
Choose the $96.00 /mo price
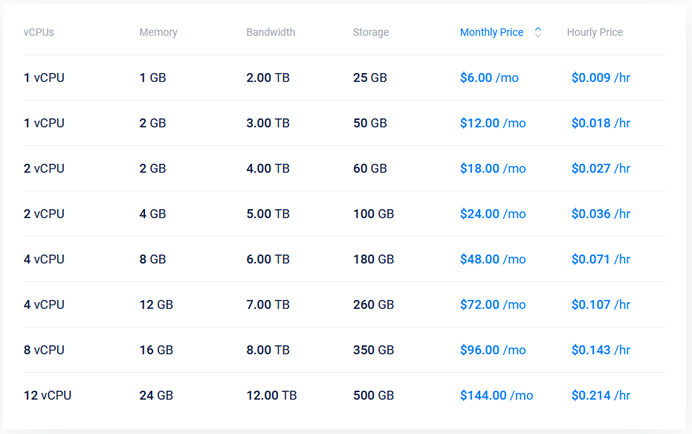(493, 350)
